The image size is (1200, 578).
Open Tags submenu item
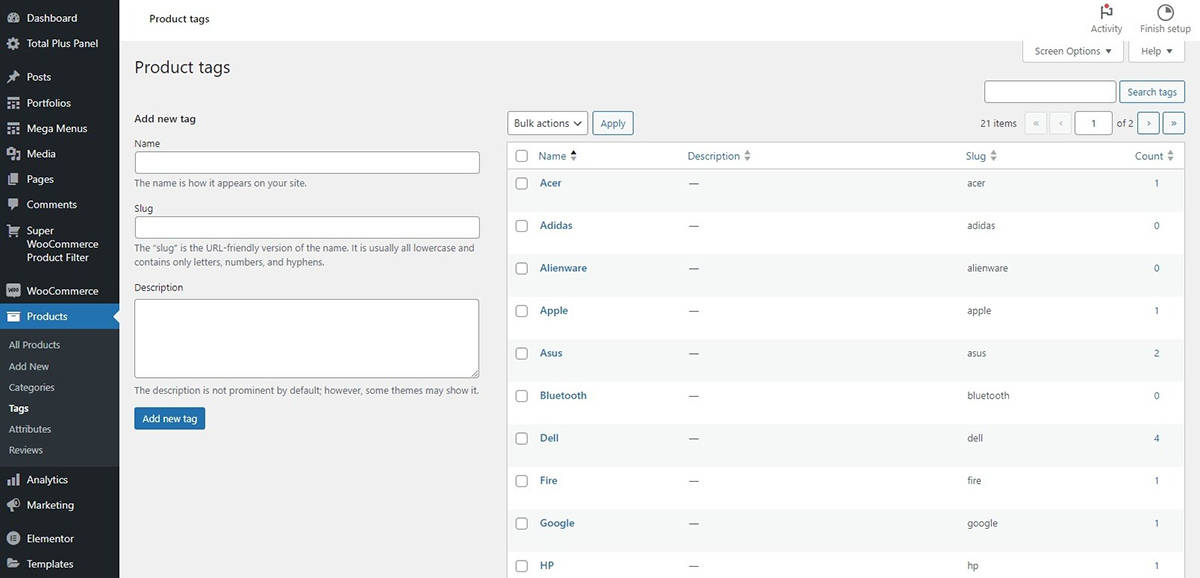pos(19,409)
